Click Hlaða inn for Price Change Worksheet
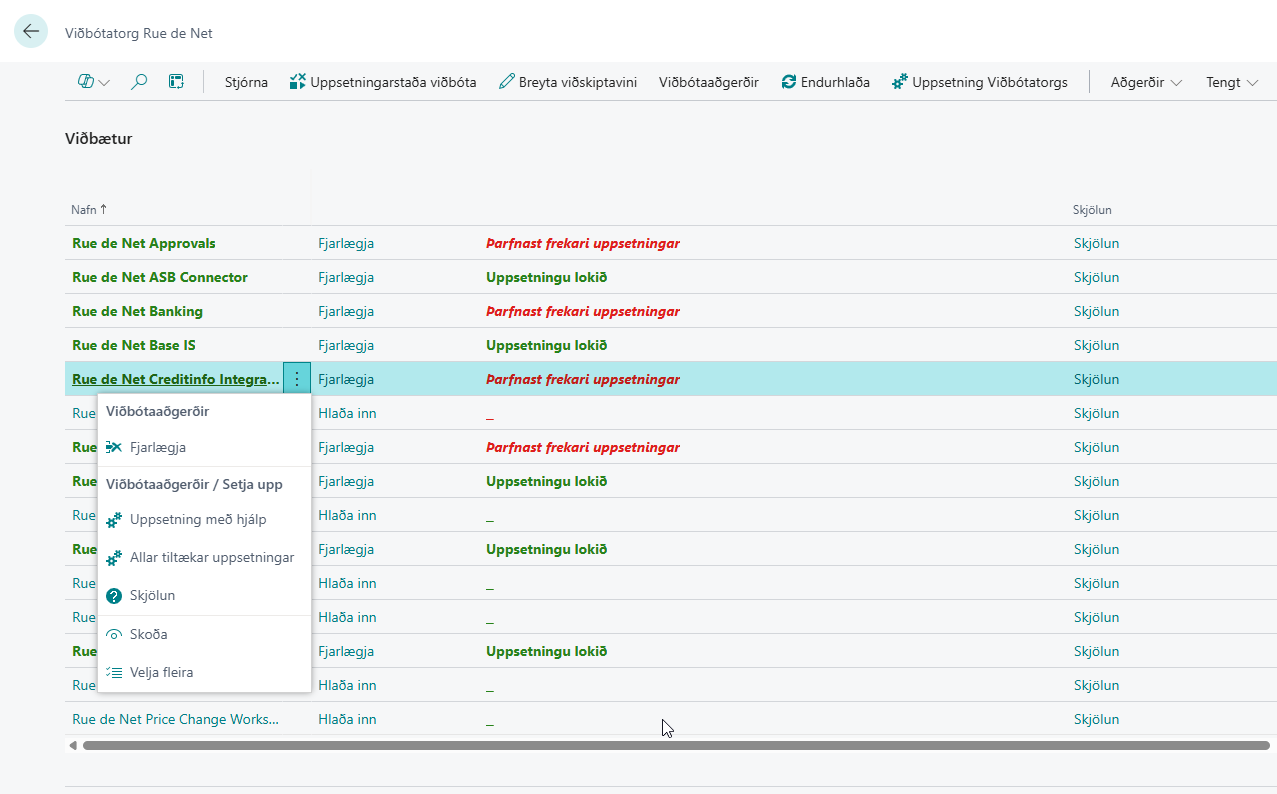This screenshot has height=794, width=1277. point(347,719)
